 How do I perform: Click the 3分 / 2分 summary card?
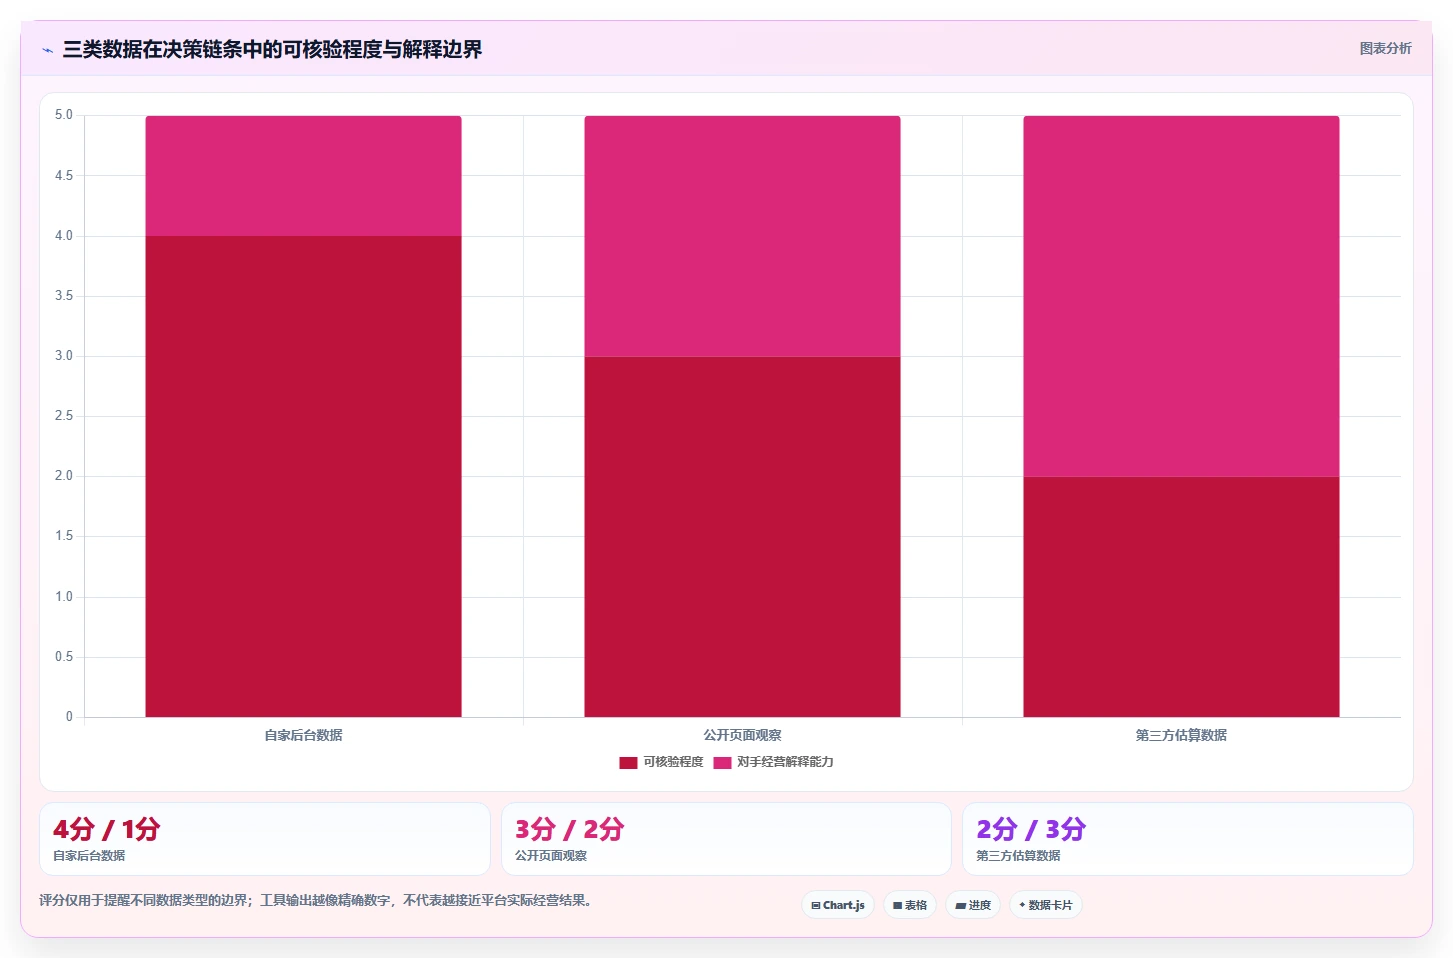click(x=726, y=839)
